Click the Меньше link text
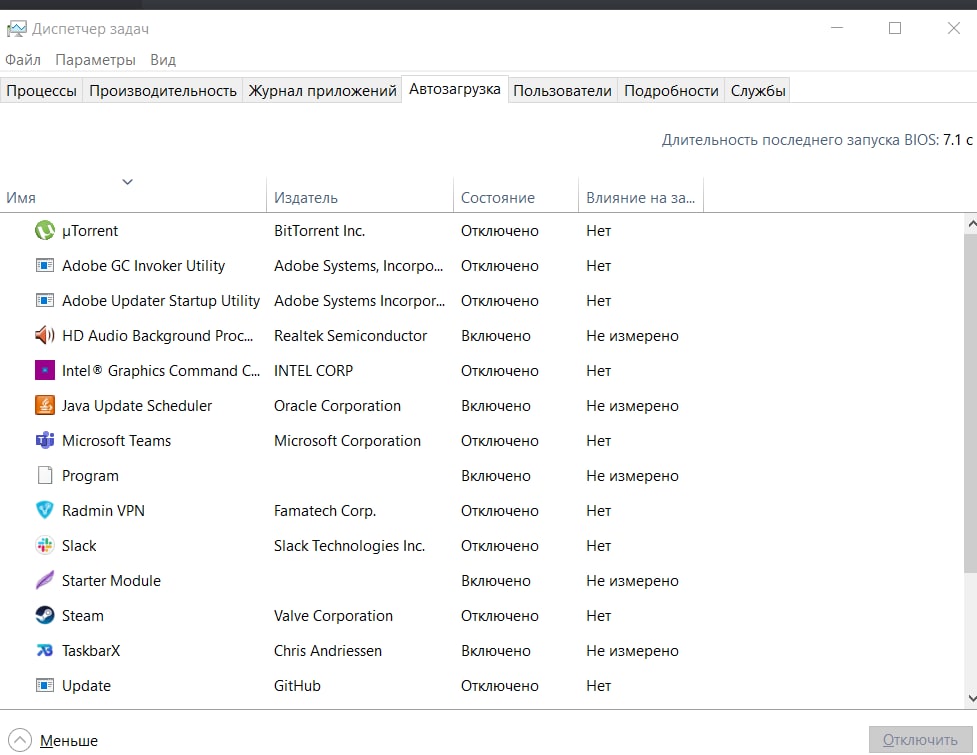977x755 pixels. [x=69, y=741]
